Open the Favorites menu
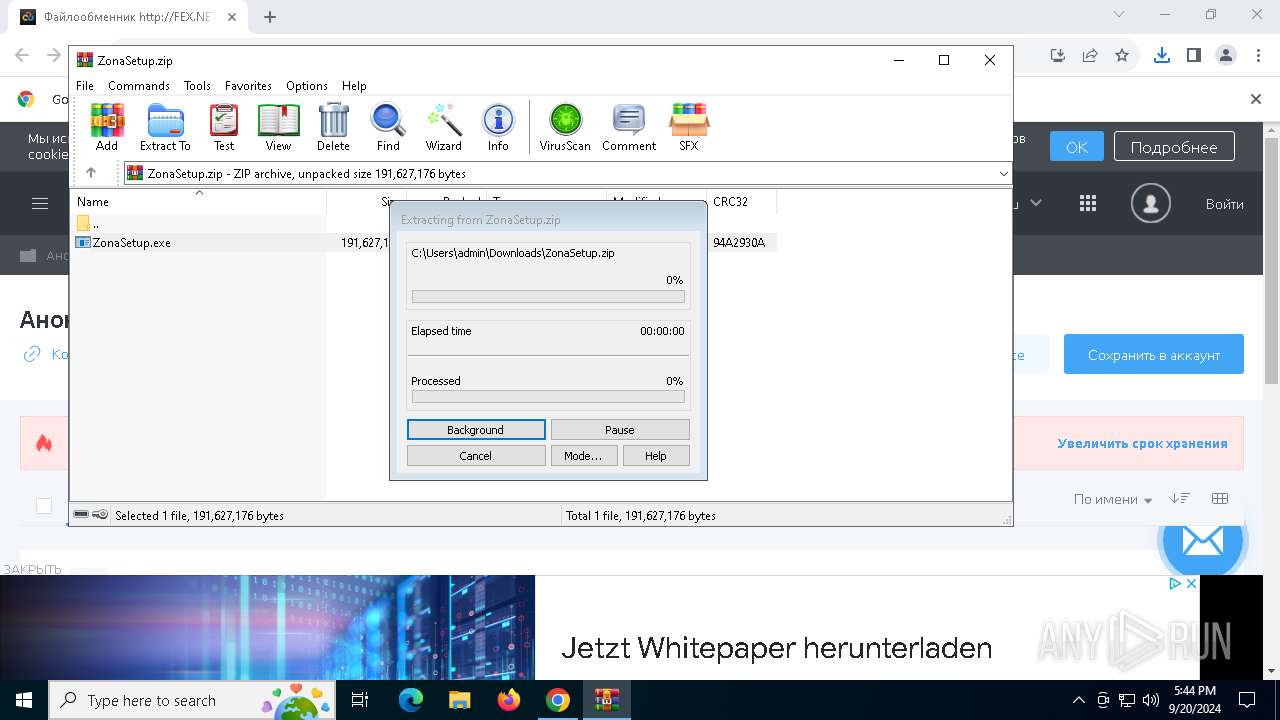The width and height of the screenshot is (1280, 720). [x=248, y=86]
